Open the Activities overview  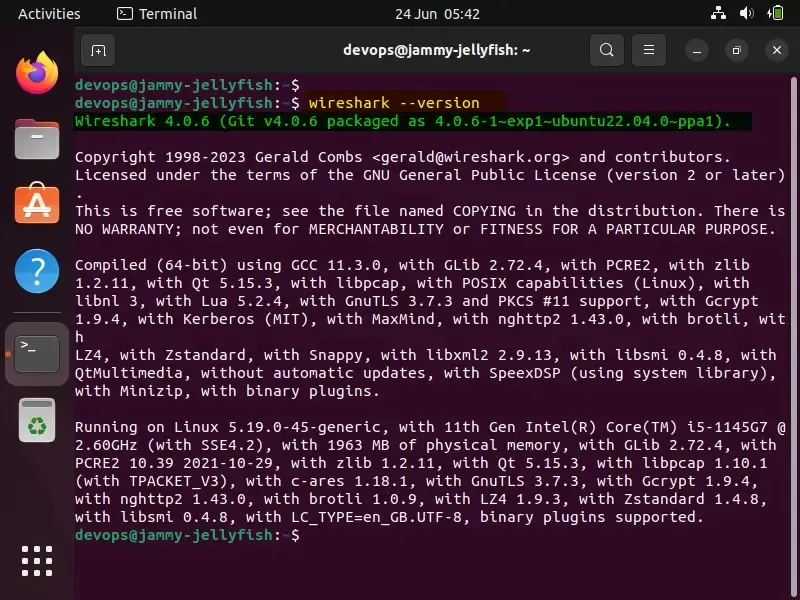coord(50,14)
